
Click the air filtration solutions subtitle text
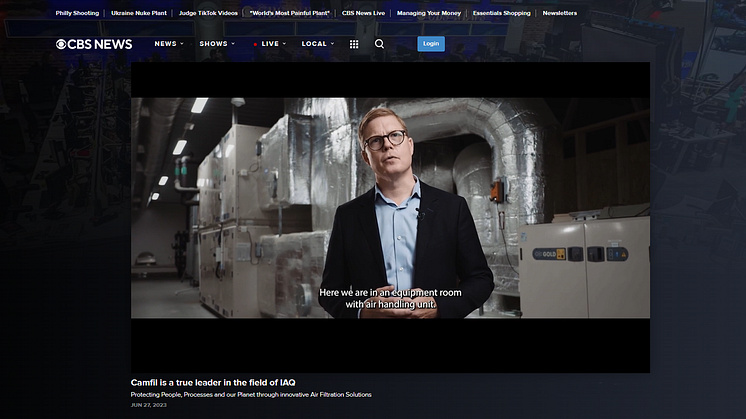[250, 394]
